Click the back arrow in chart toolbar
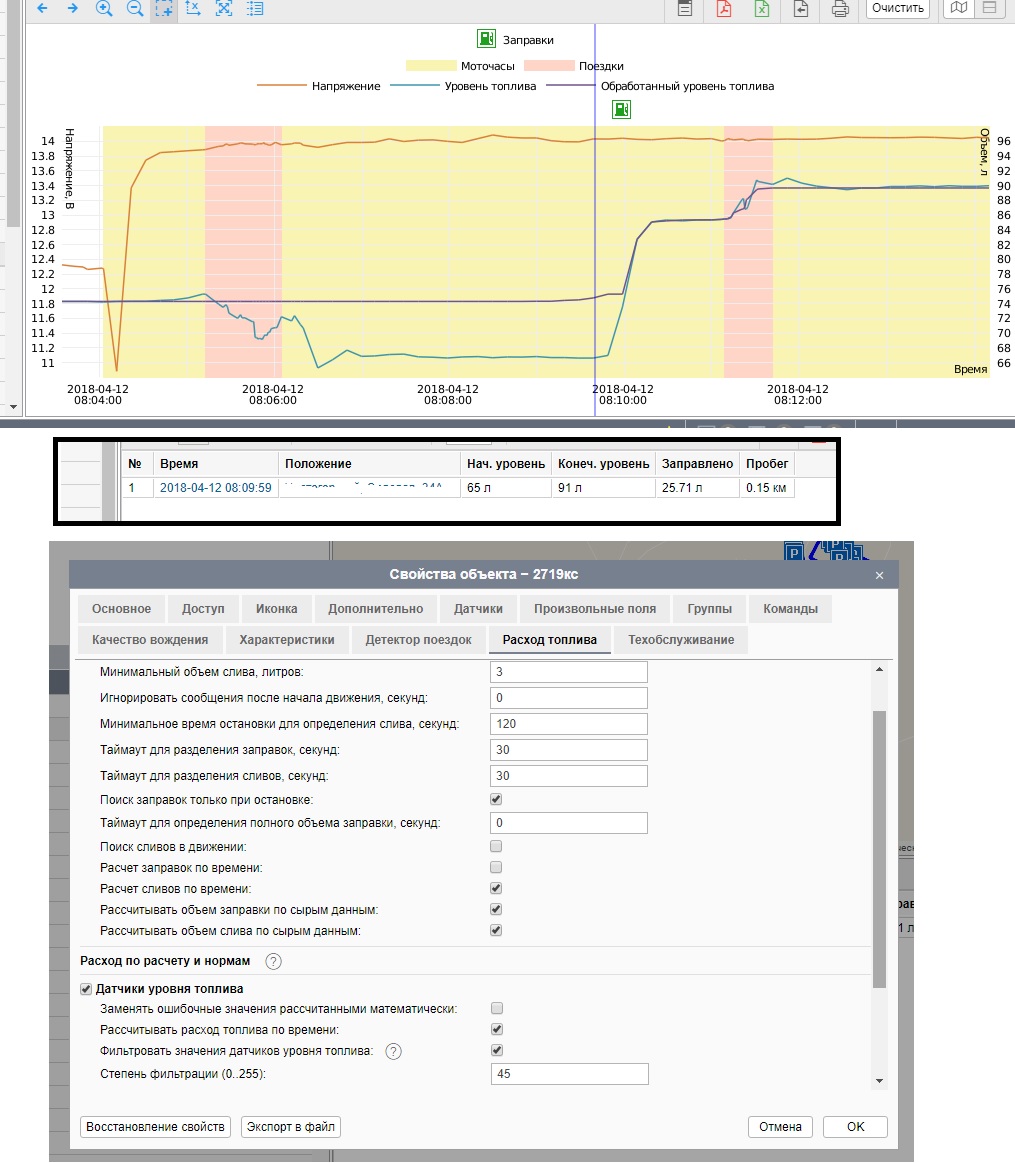The width and height of the screenshot is (1015, 1163). (42, 9)
